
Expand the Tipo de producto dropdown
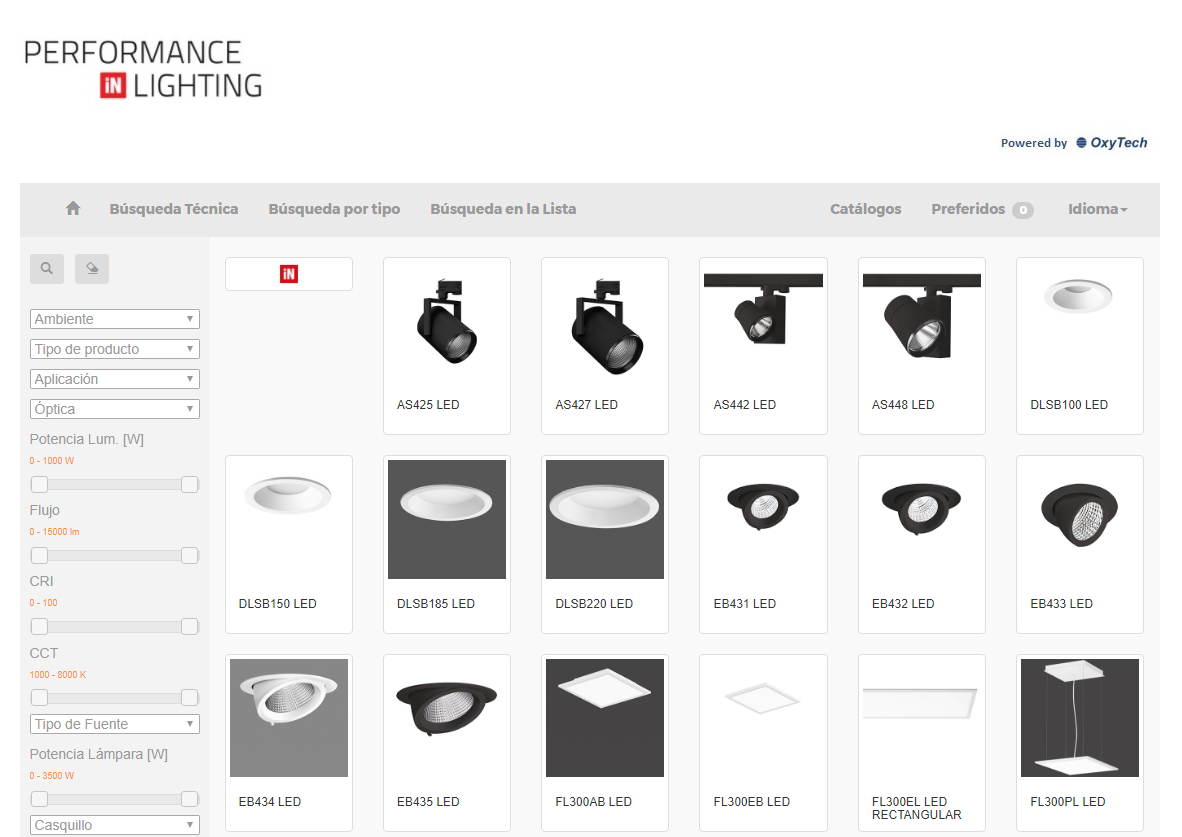point(115,349)
